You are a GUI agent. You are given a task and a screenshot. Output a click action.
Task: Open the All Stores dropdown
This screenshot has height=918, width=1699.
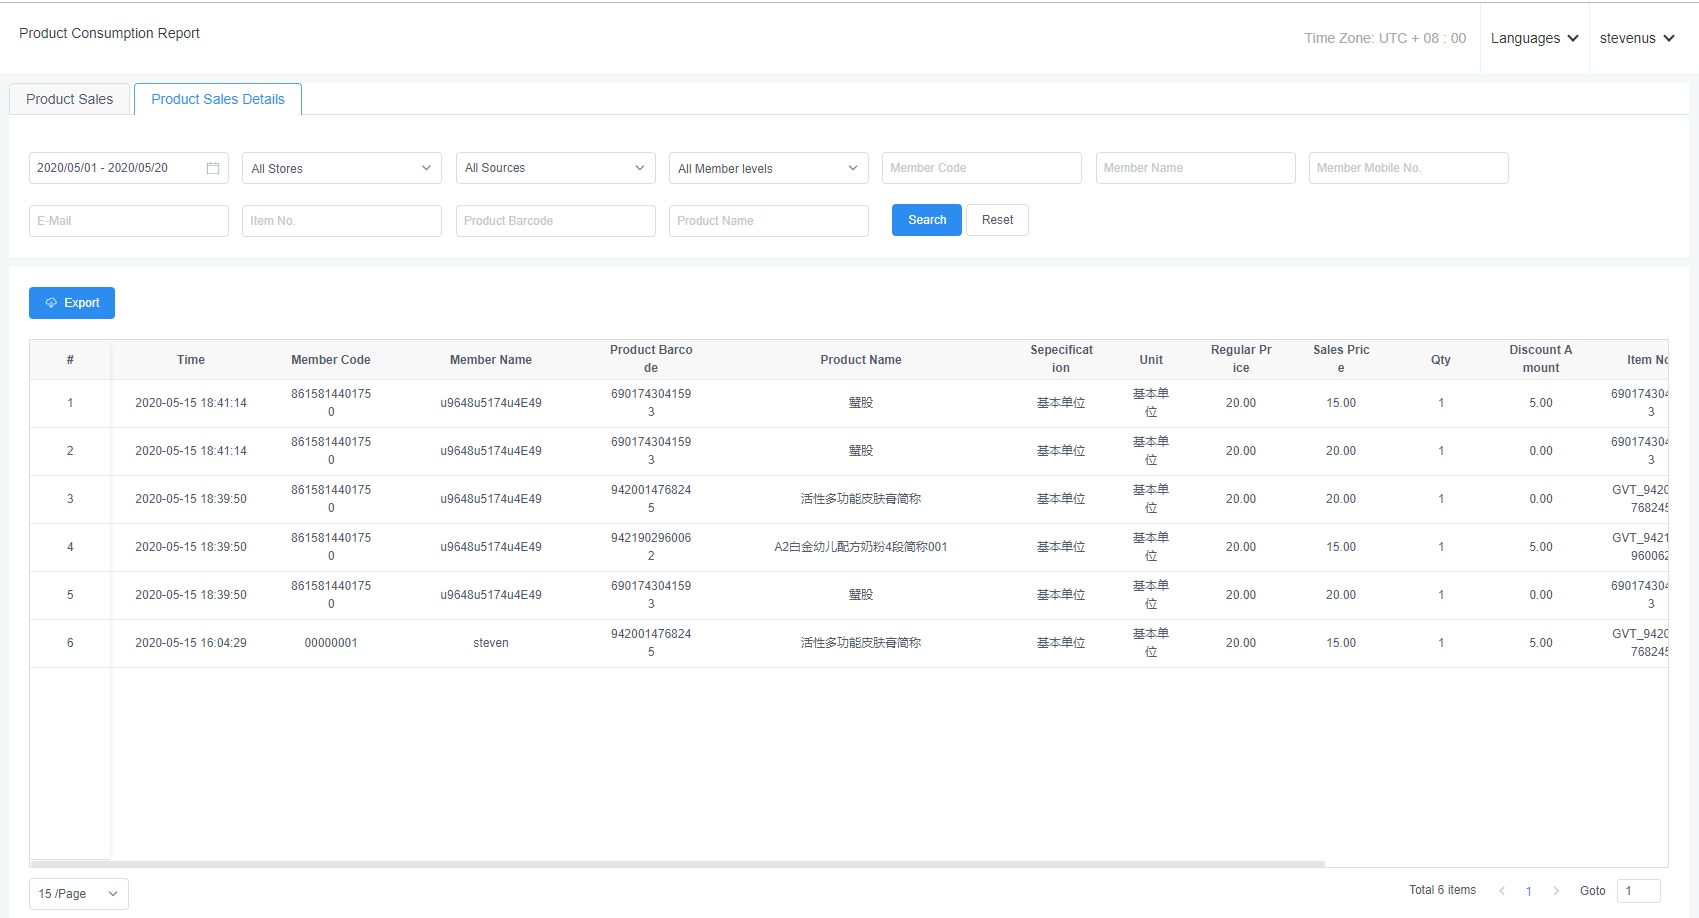(x=341, y=168)
